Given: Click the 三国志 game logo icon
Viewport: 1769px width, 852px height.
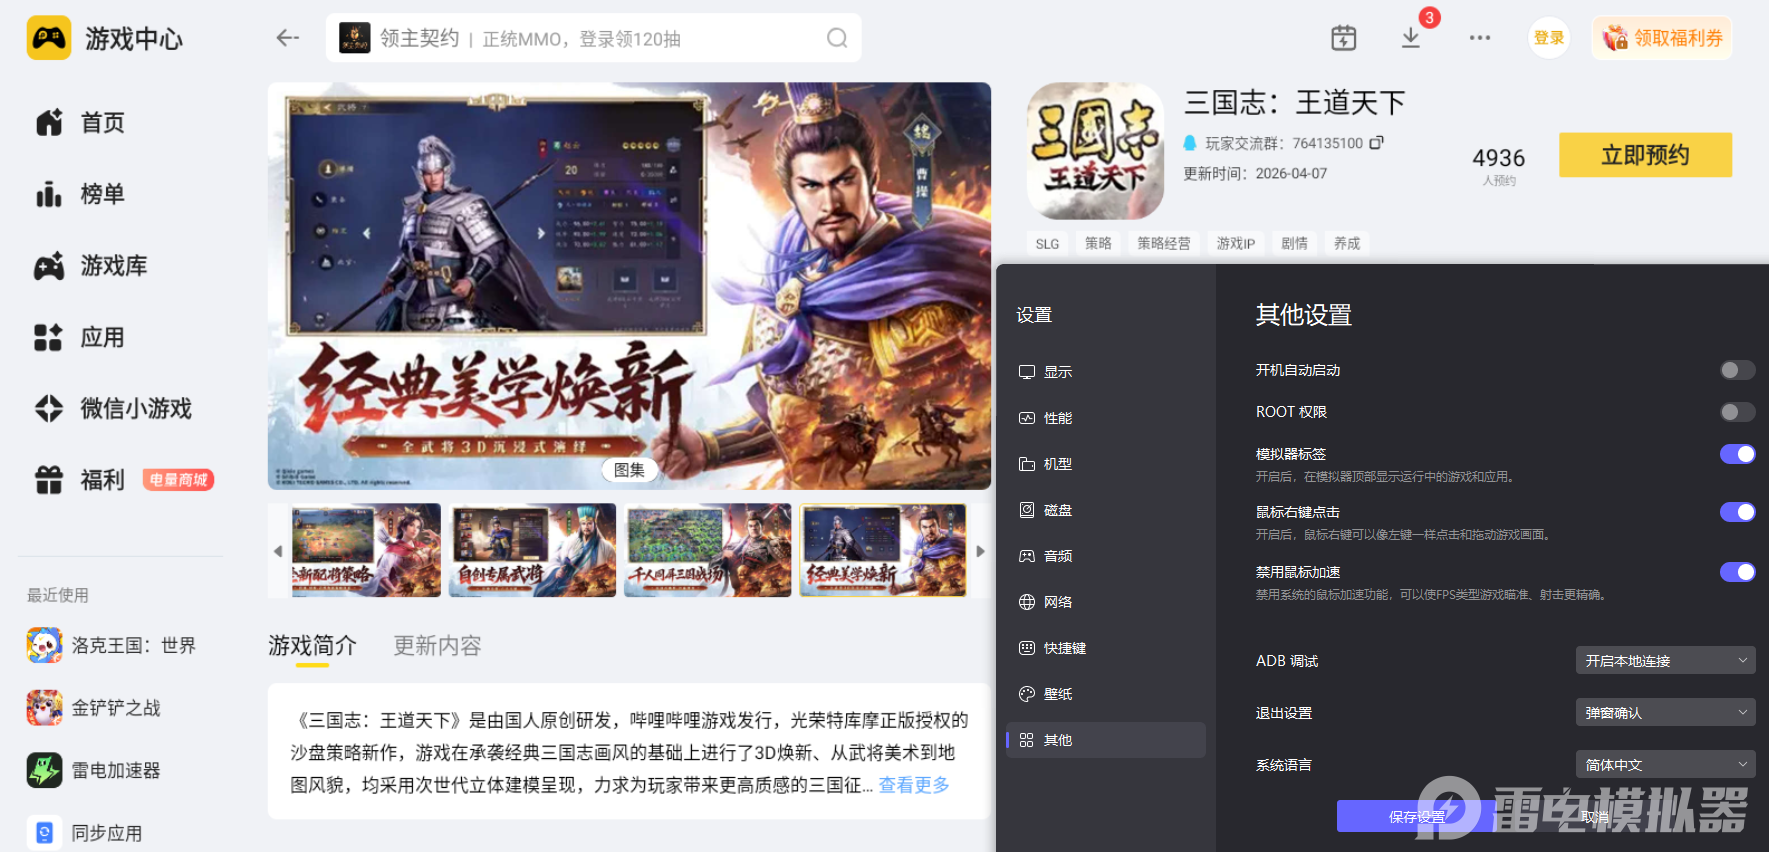Looking at the screenshot, I should 1095,151.
